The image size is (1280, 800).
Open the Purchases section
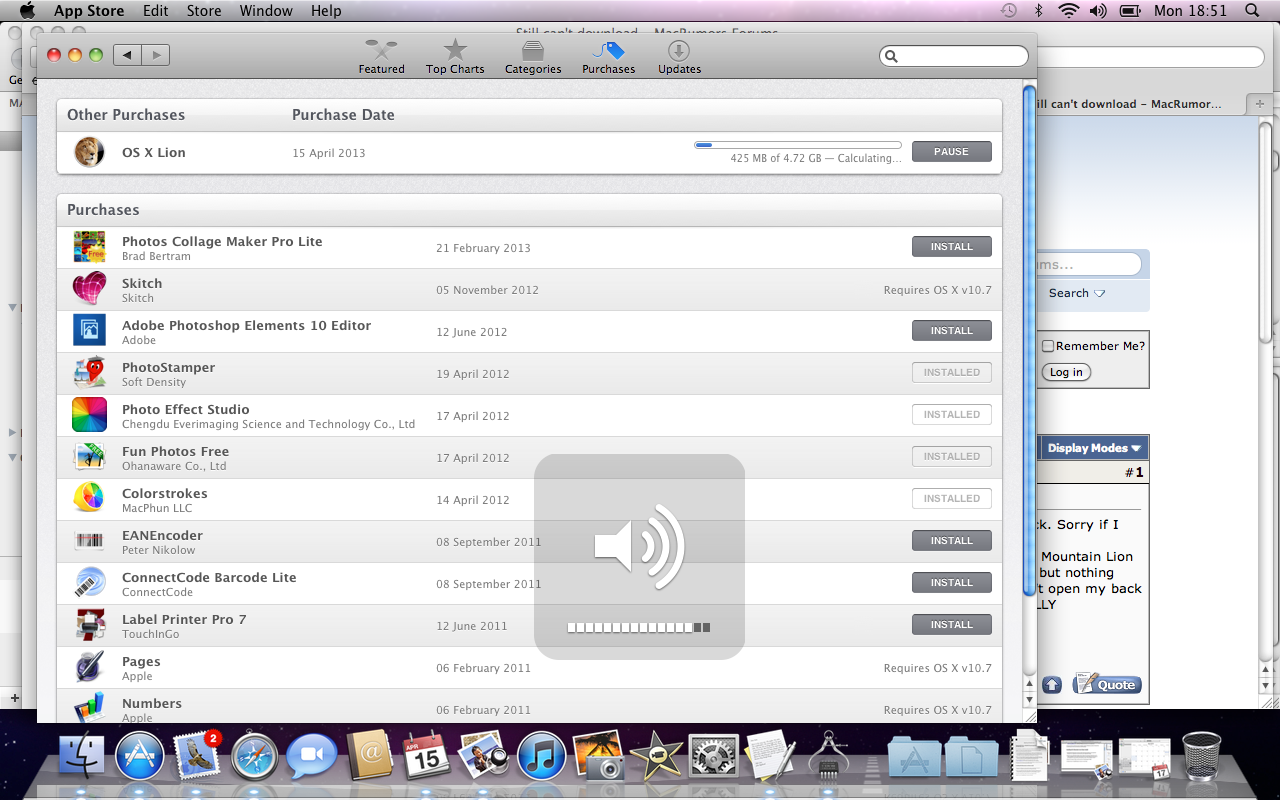(x=608, y=57)
